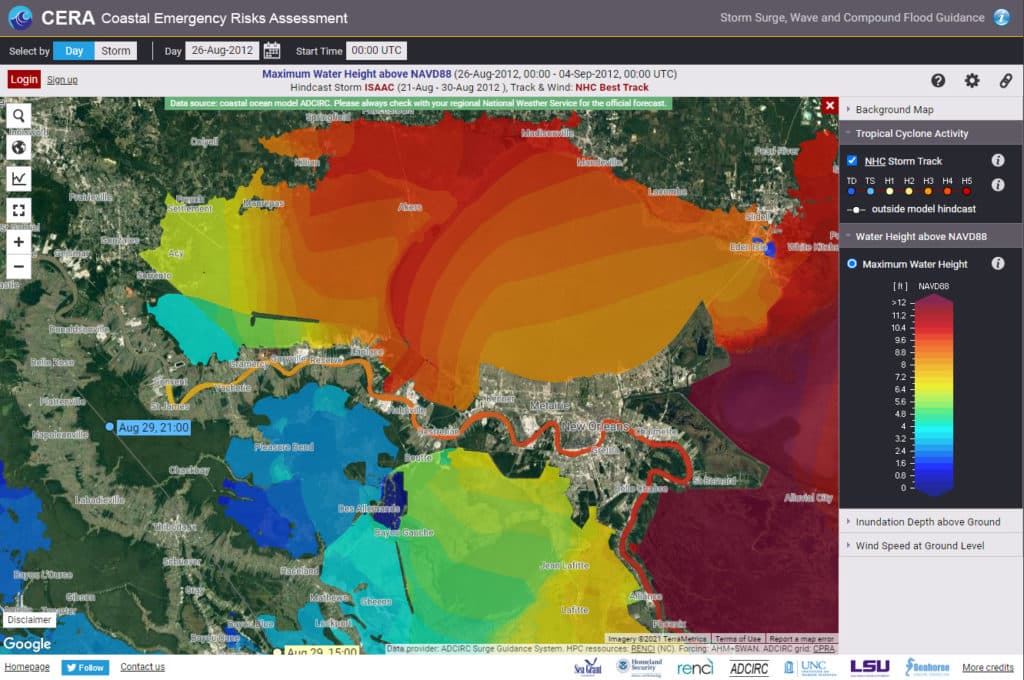
Task: Click the fullscreen extent icon
Action: (x=19, y=209)
